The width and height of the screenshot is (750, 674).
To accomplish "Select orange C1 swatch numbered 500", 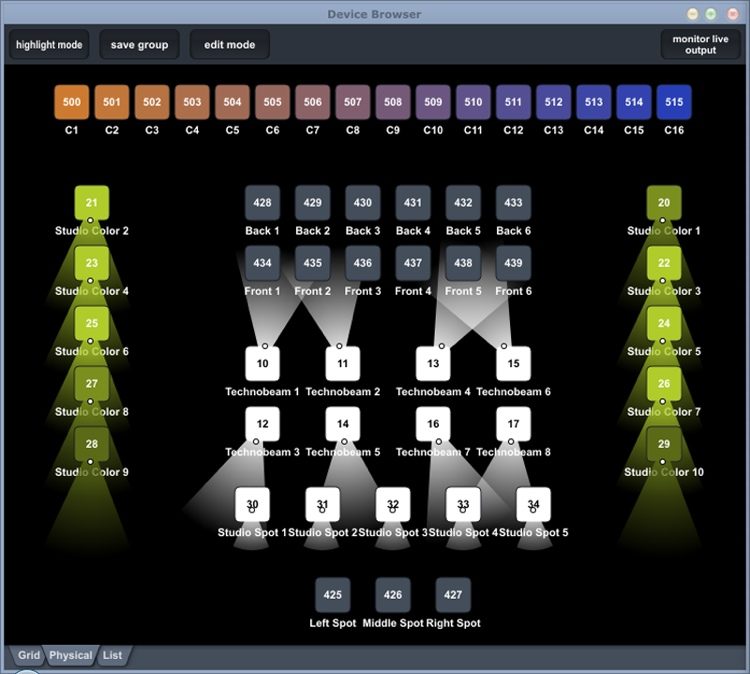I will click(x=72, y=102).
